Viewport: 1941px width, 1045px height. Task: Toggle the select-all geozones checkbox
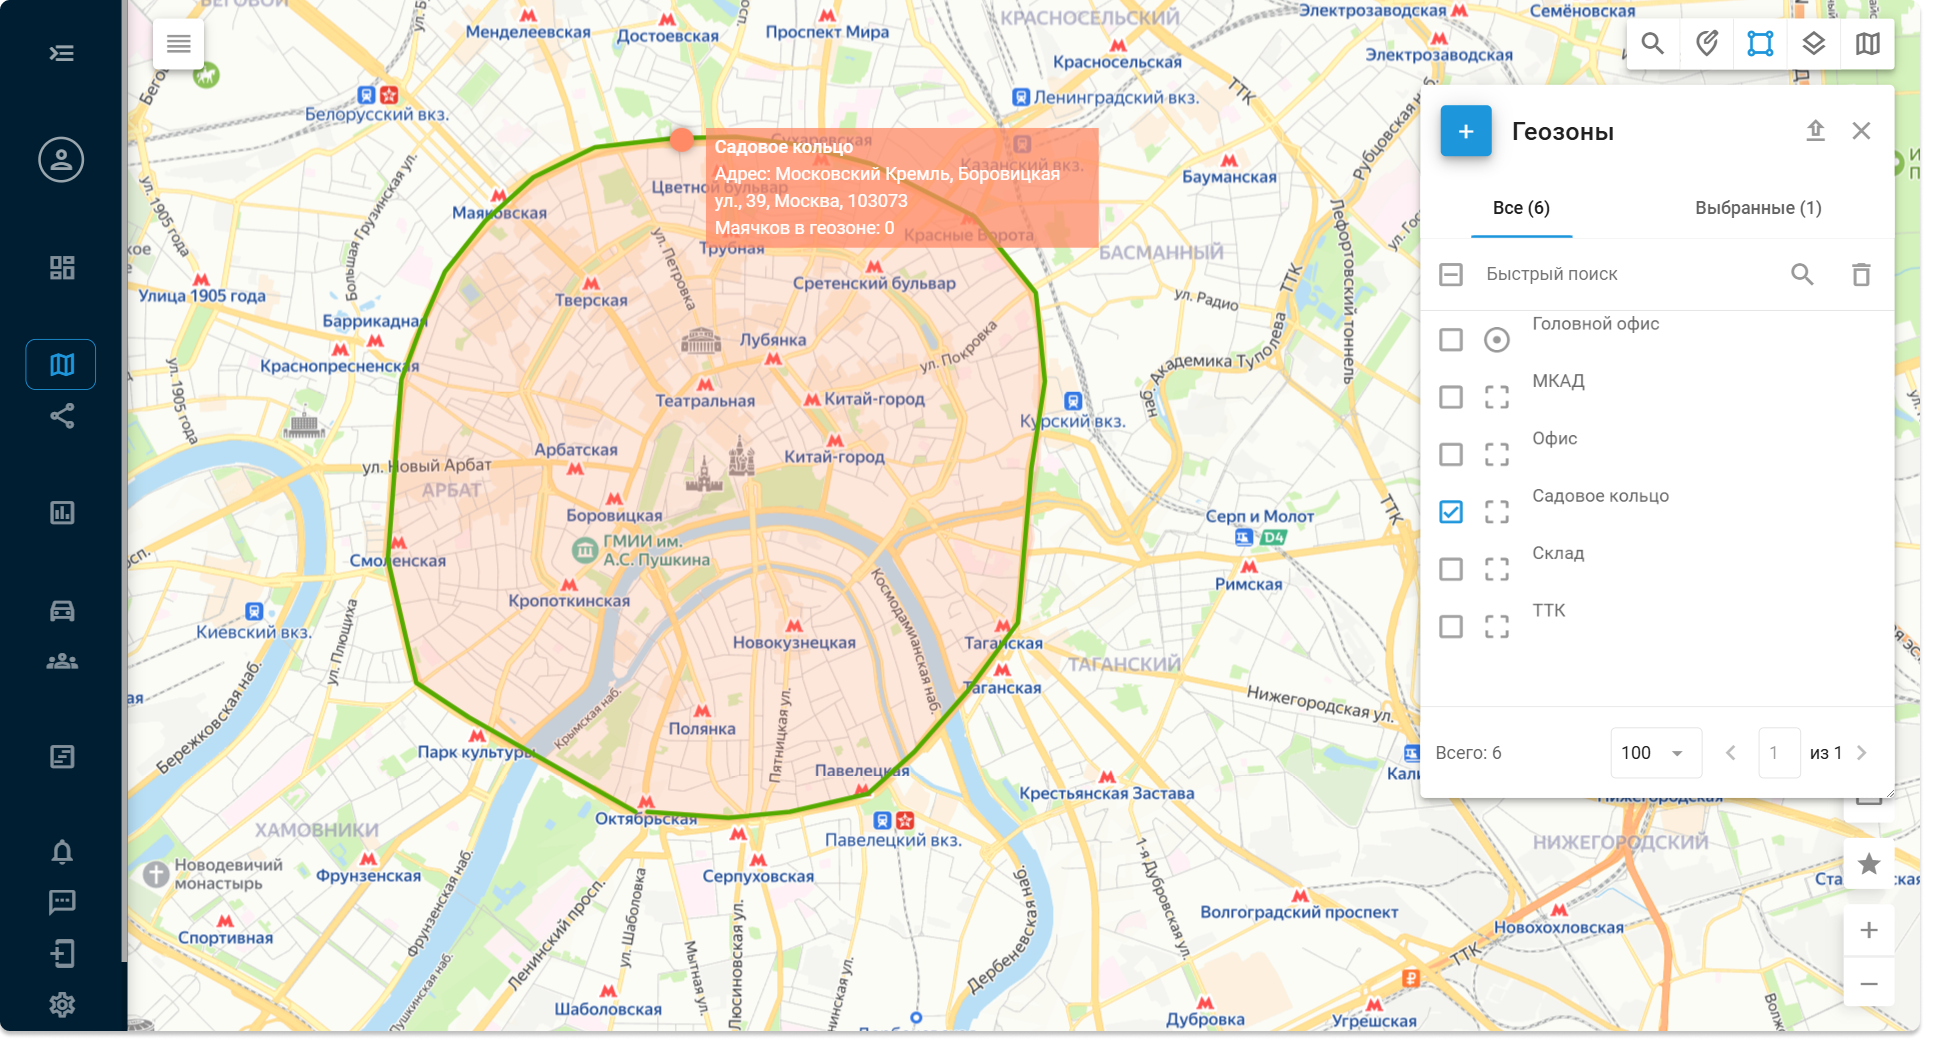(1451, 274)
